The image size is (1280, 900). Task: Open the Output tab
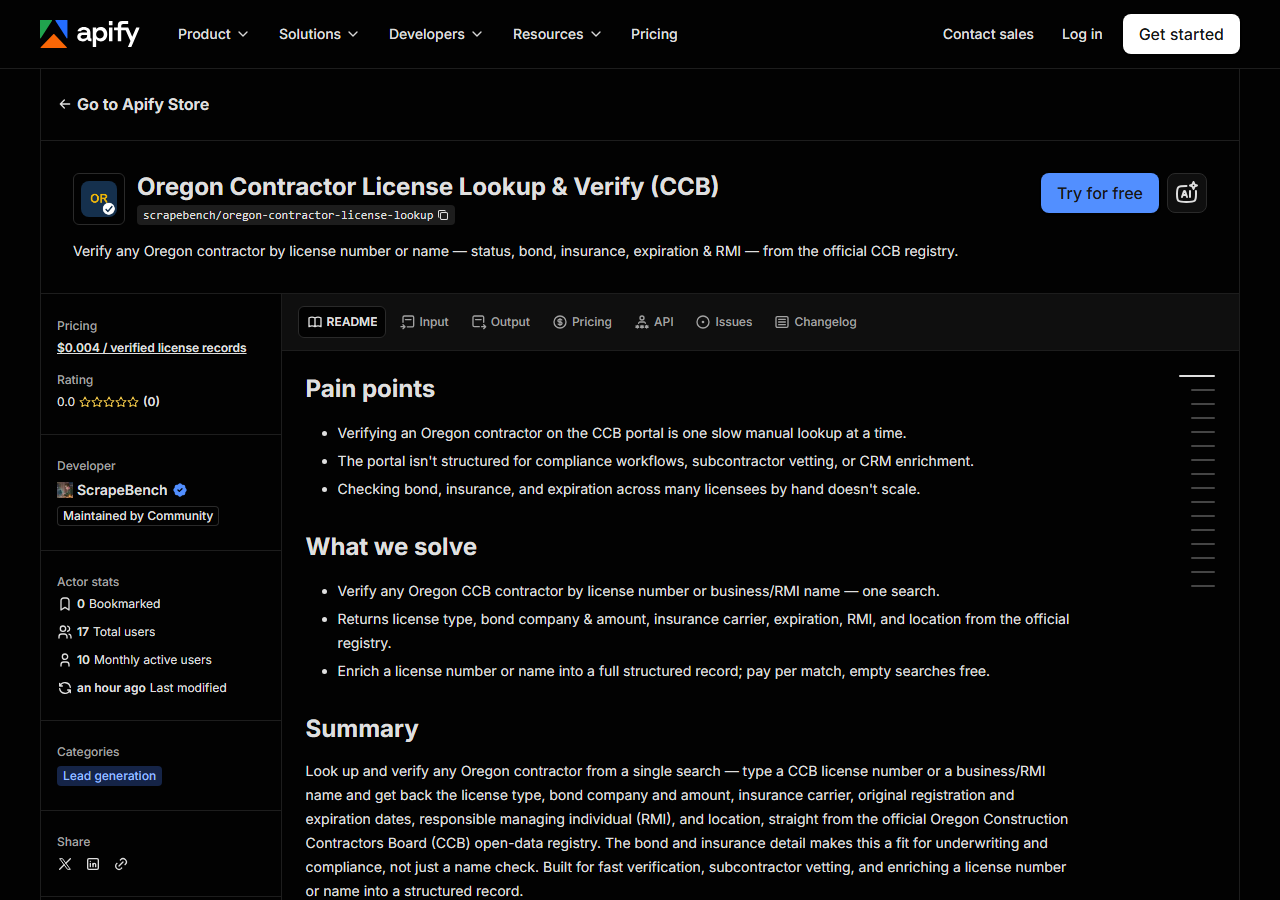[501, 322]
